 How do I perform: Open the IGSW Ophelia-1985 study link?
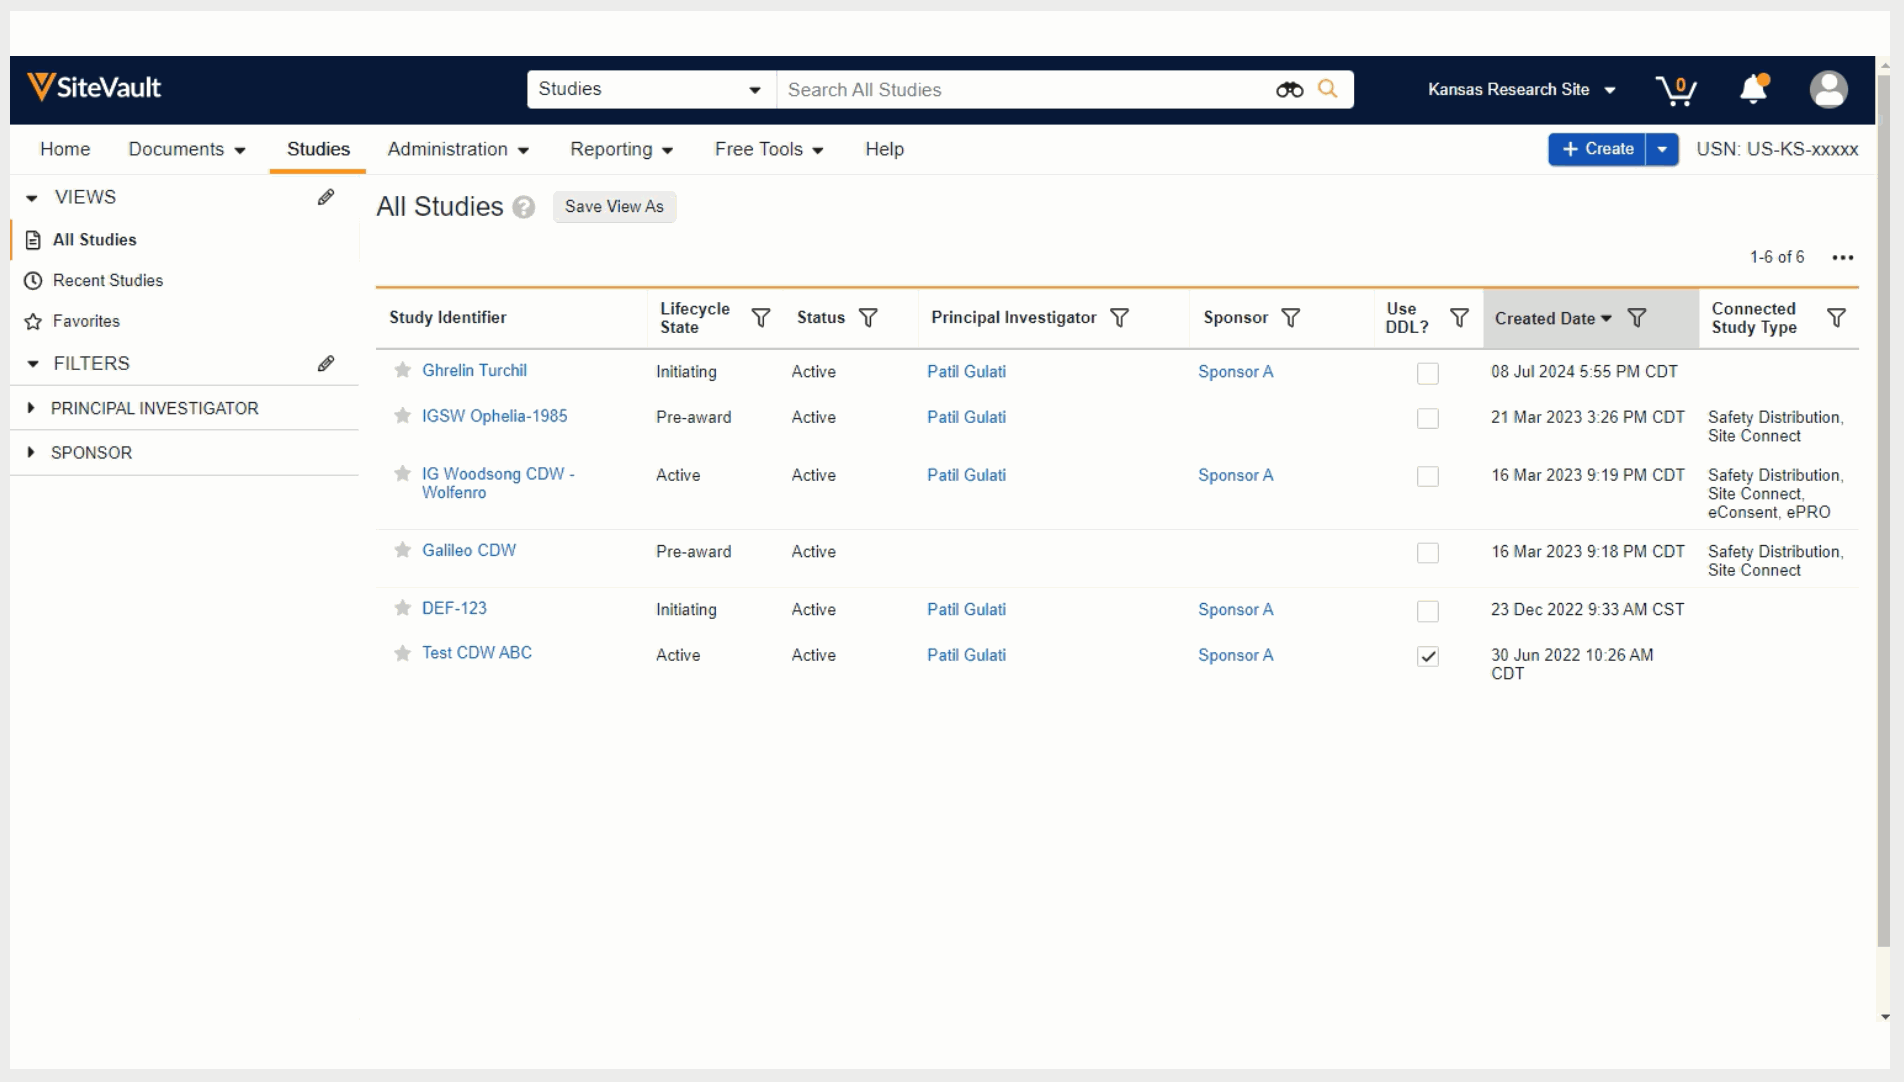click(x=494, y=416)
